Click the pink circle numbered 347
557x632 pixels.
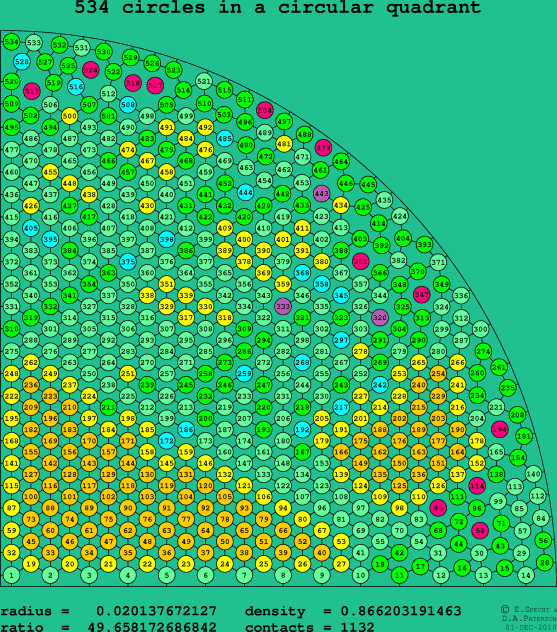(x=422, y=295)
